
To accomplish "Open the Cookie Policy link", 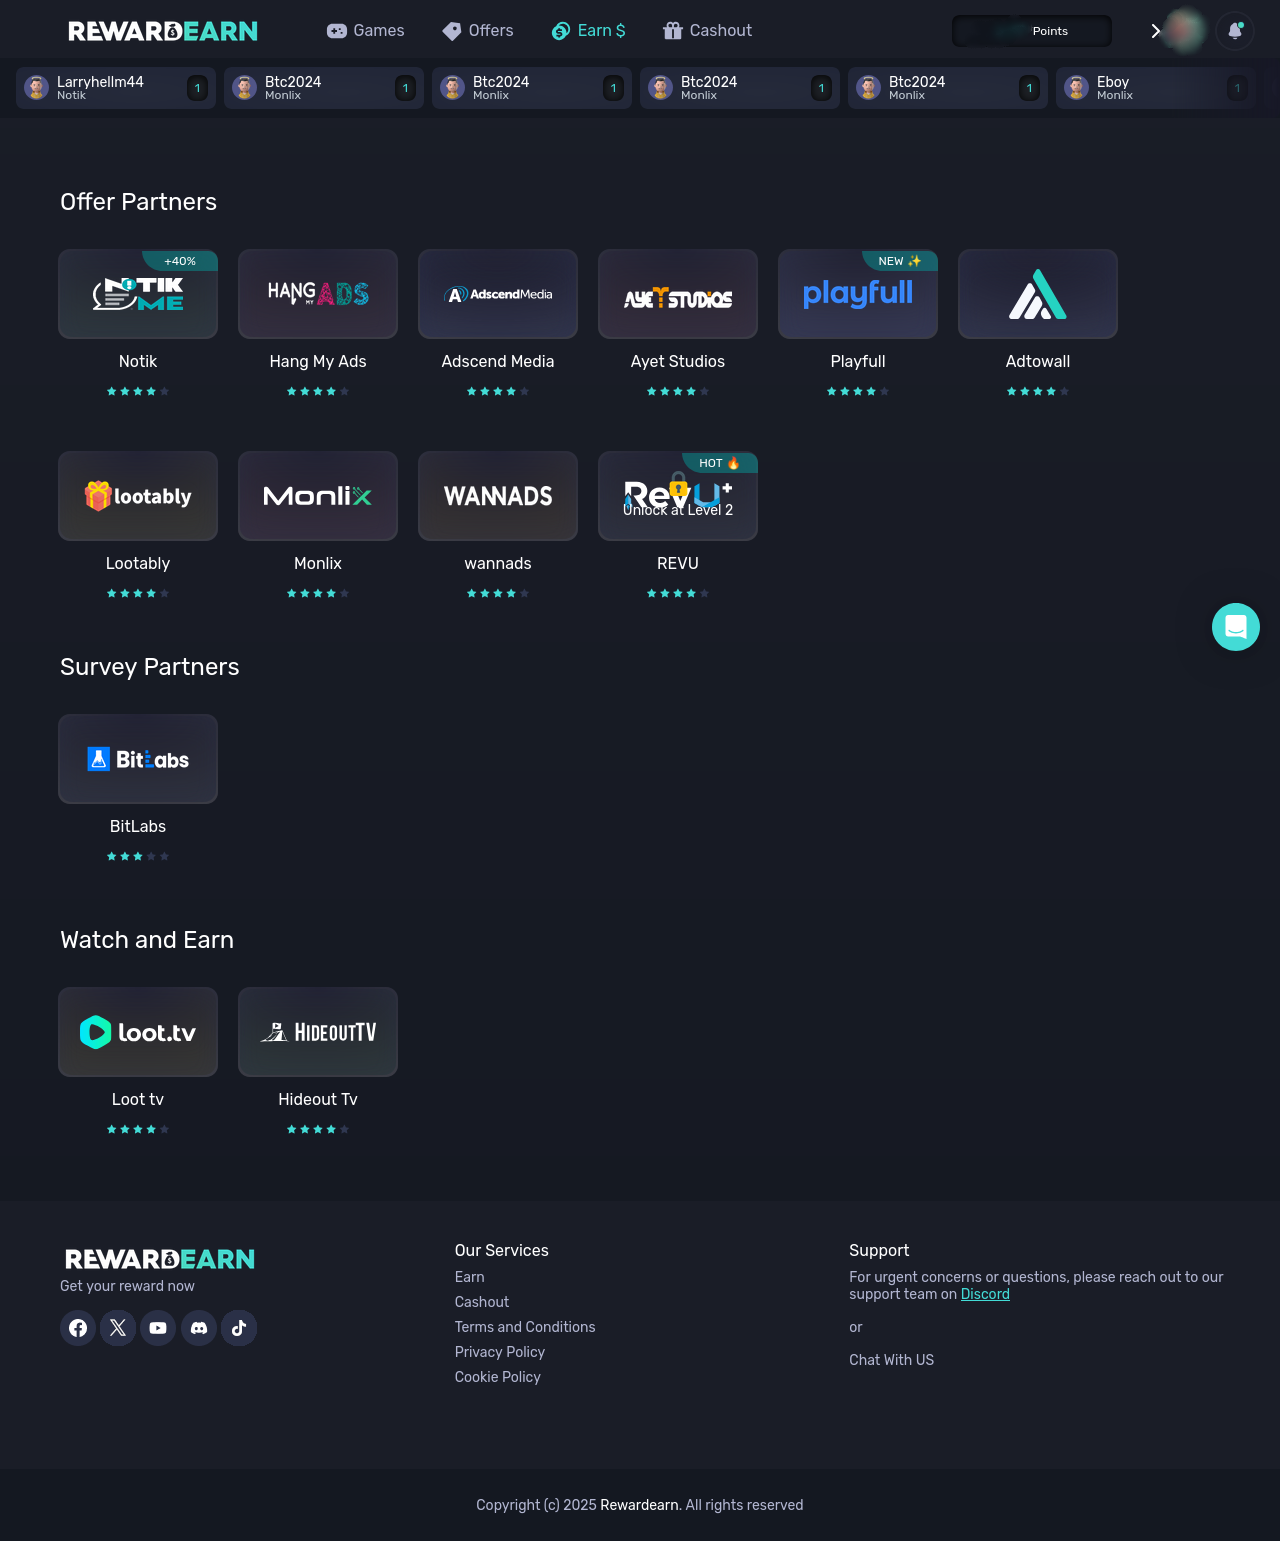I will pyautogui.click(x=498, y=1377).
